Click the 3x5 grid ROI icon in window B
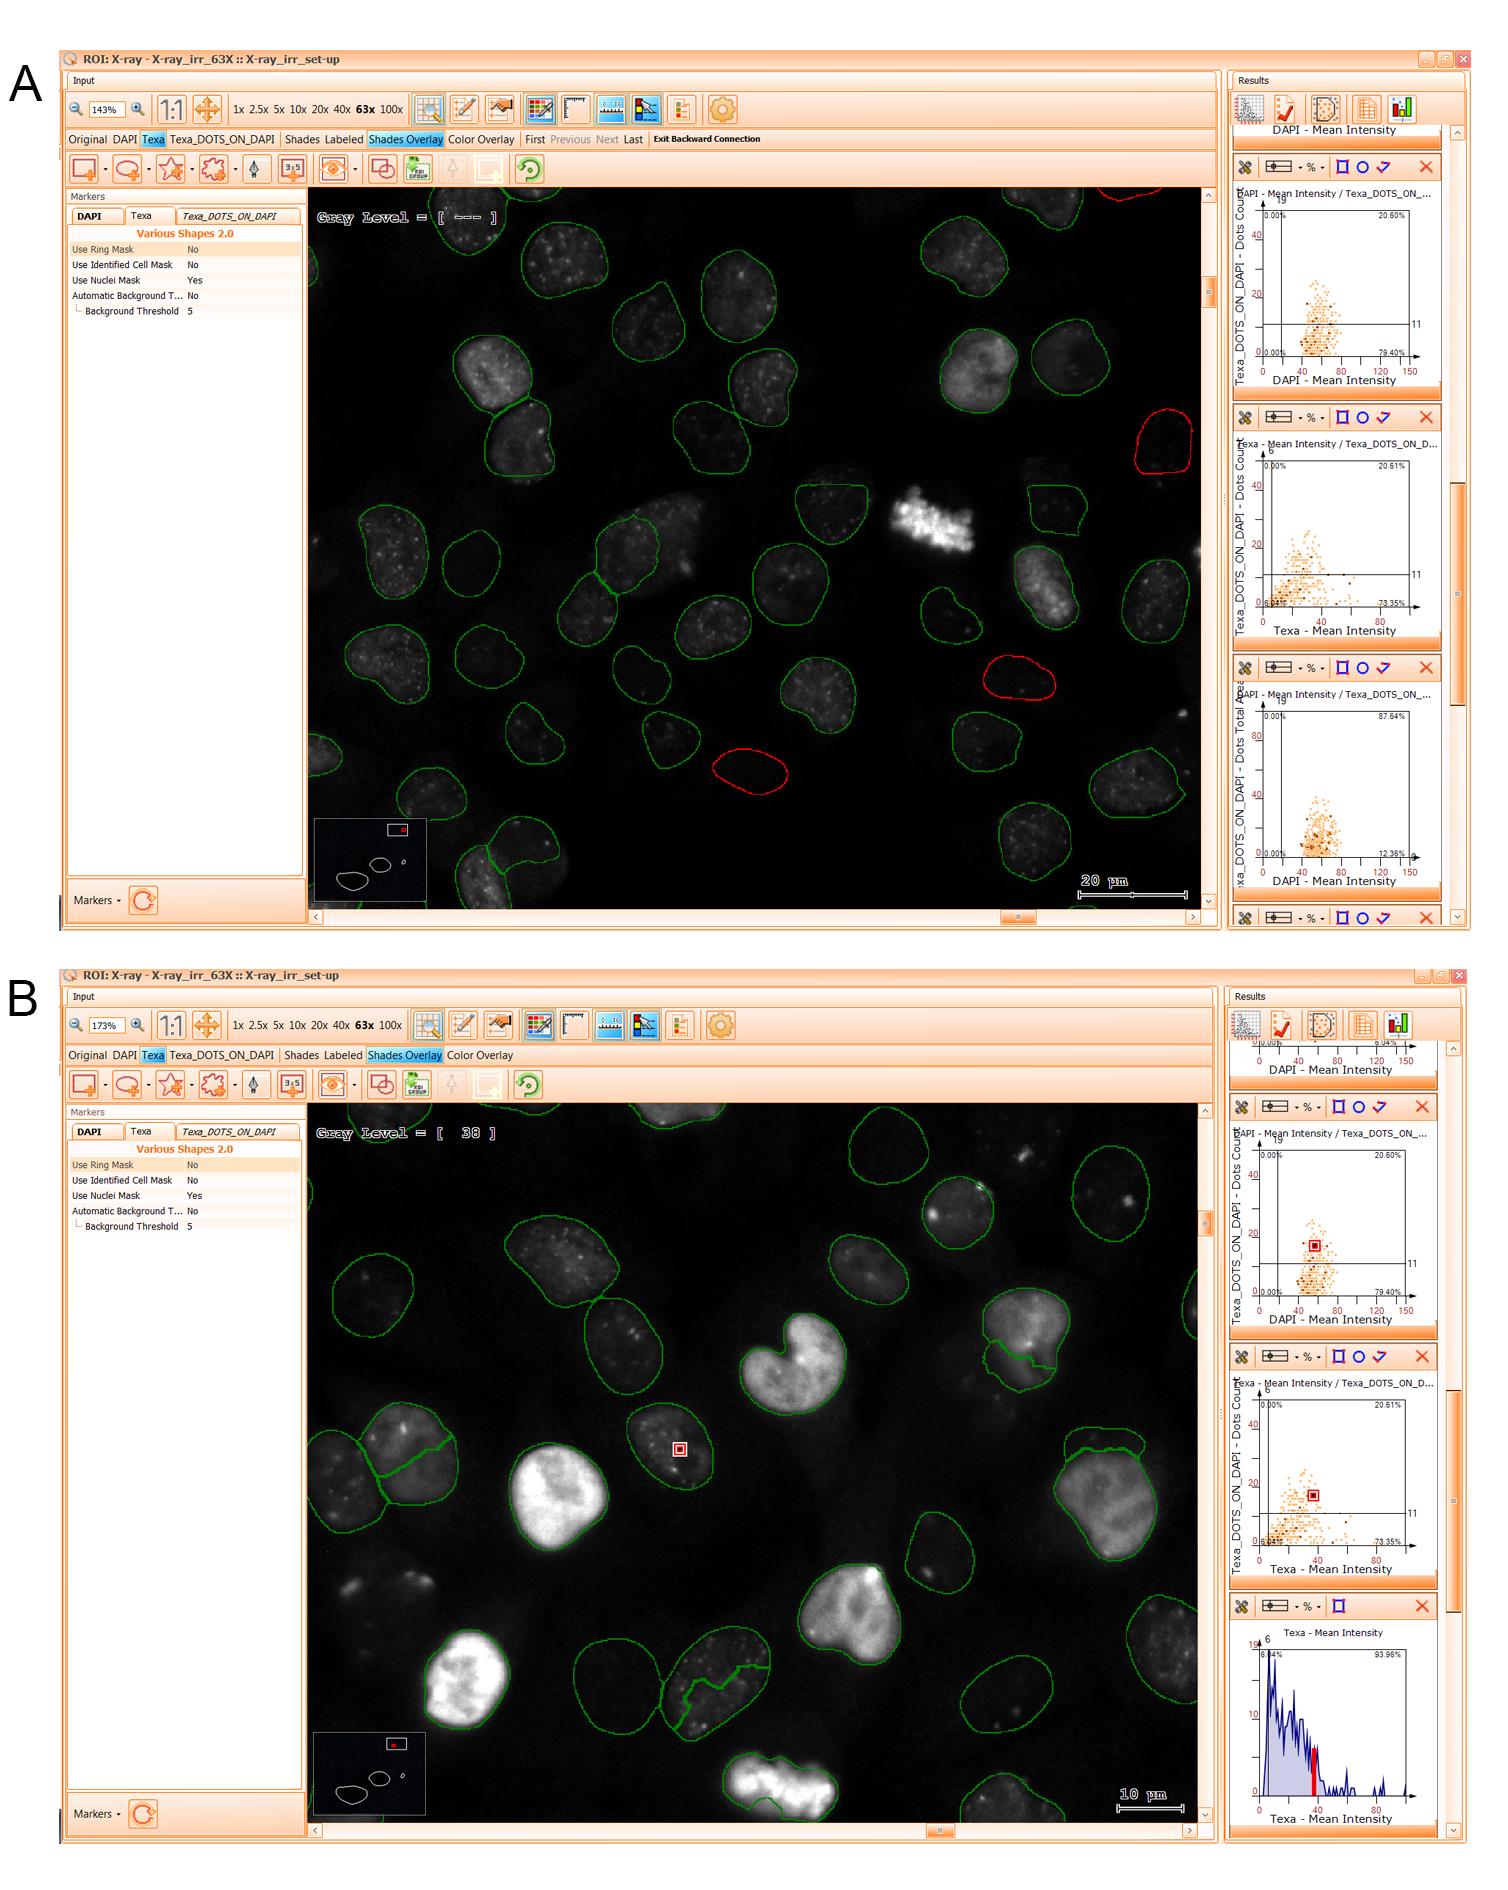1508x1890 pixels. click(x=291, y=1084)
